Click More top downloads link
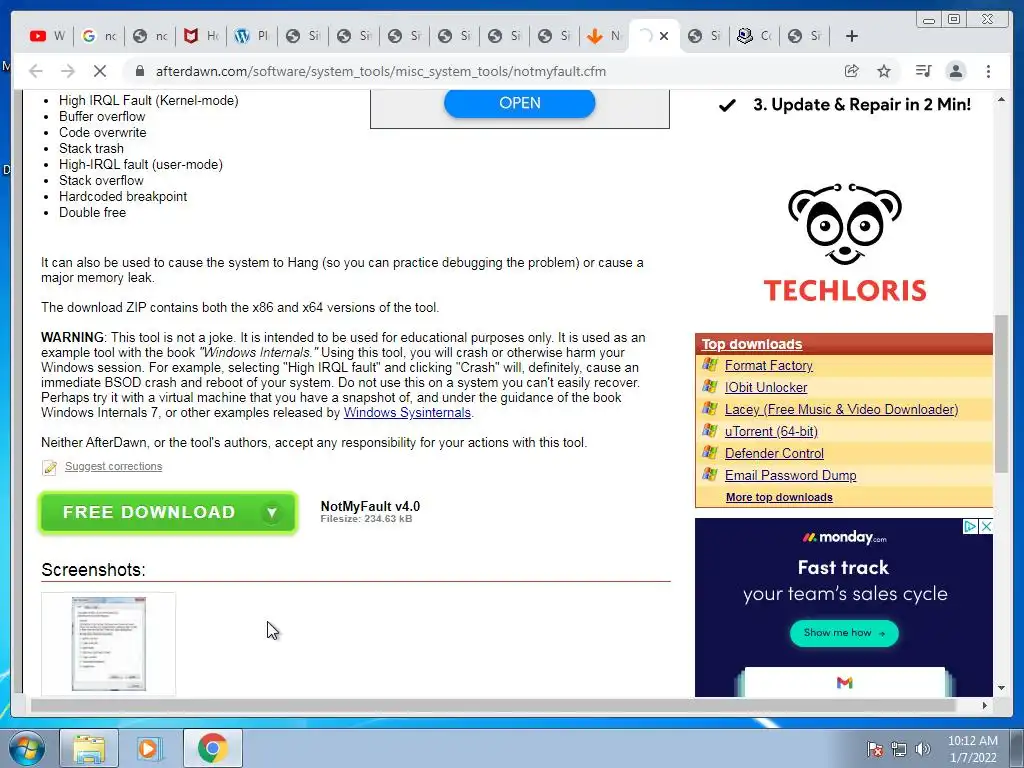 click(779, 497)
